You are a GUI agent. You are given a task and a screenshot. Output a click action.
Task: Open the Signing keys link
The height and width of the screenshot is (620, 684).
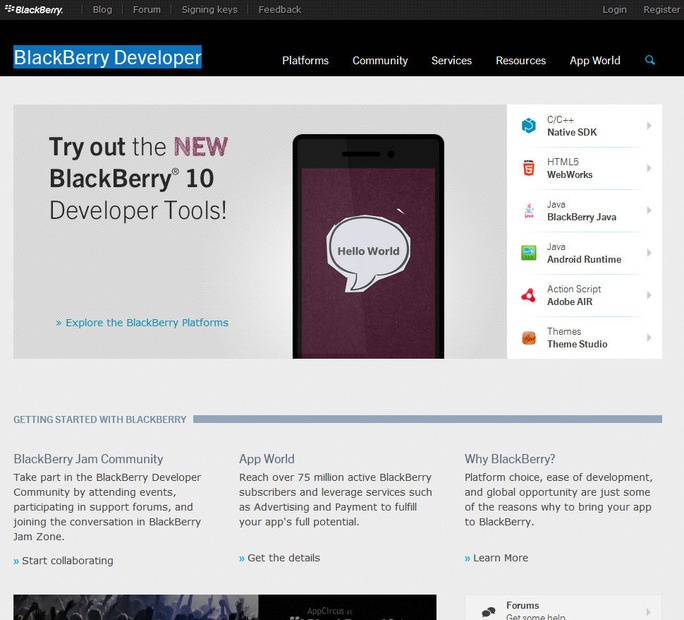pyautogui.click(x=209, y=9)
